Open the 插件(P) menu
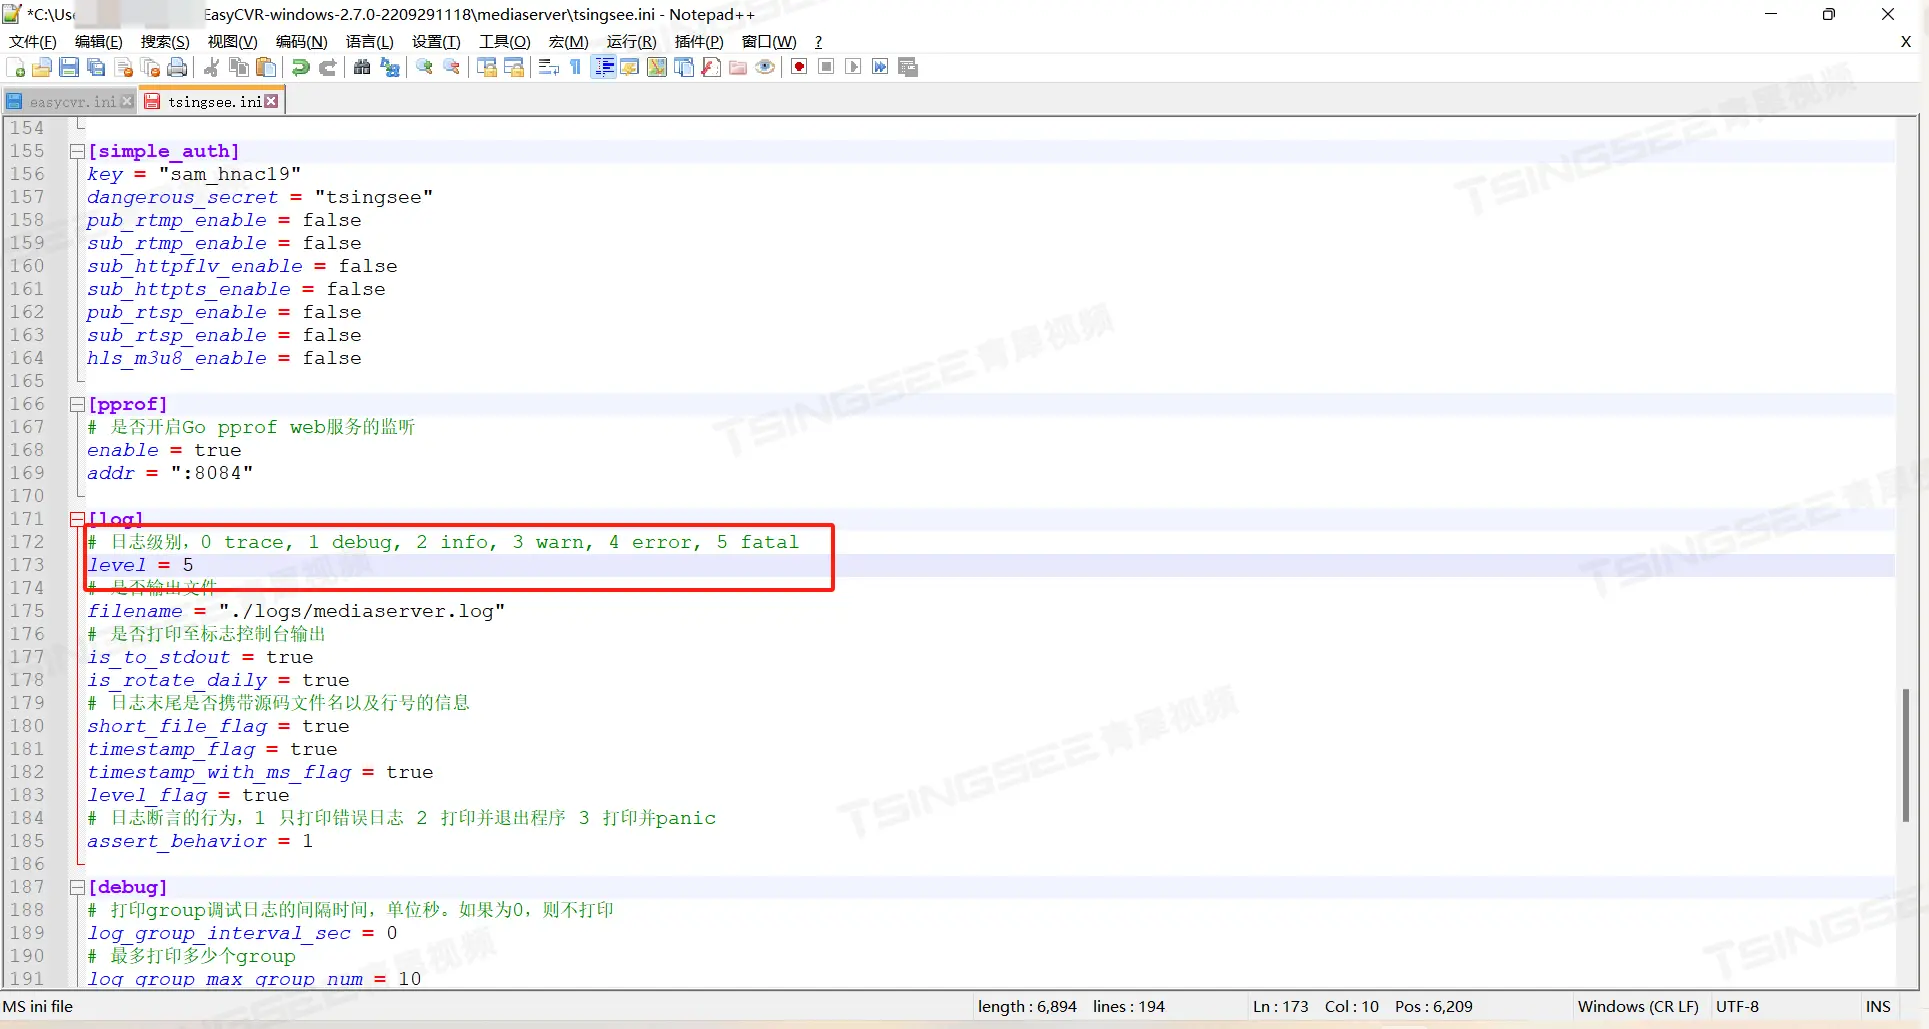 [699, 41]
